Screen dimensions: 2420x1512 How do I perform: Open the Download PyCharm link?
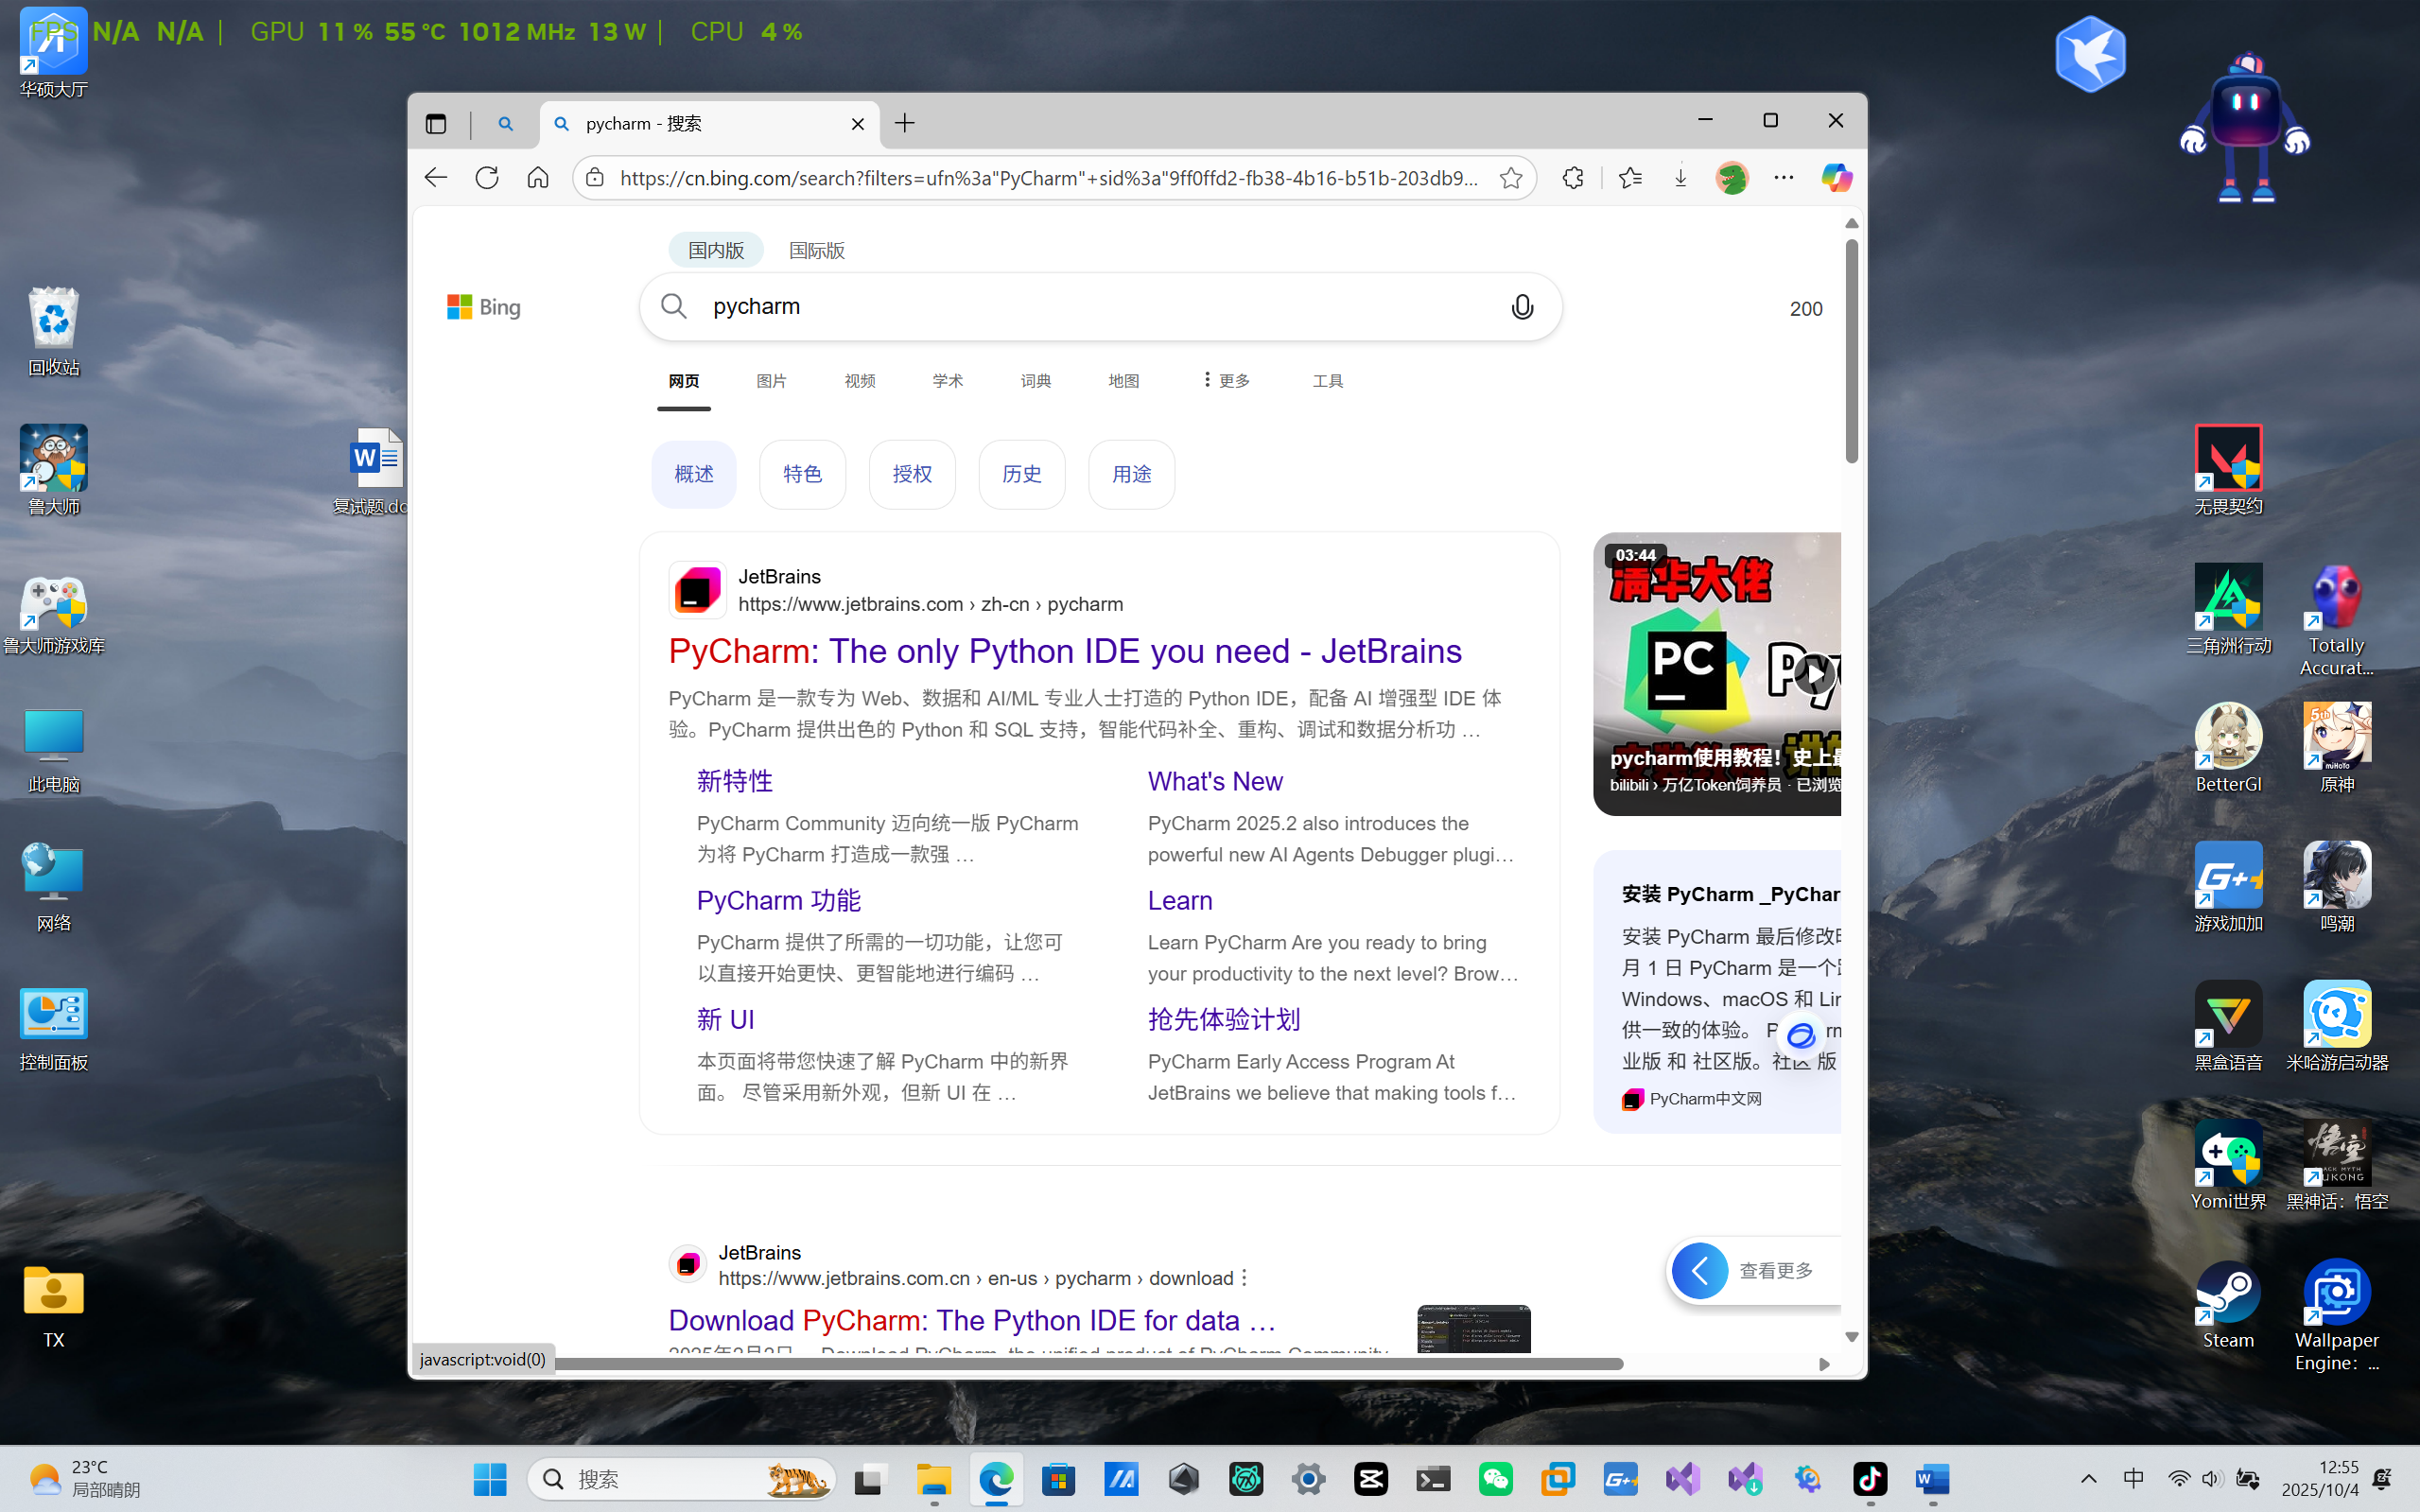tap(971, 1319)
